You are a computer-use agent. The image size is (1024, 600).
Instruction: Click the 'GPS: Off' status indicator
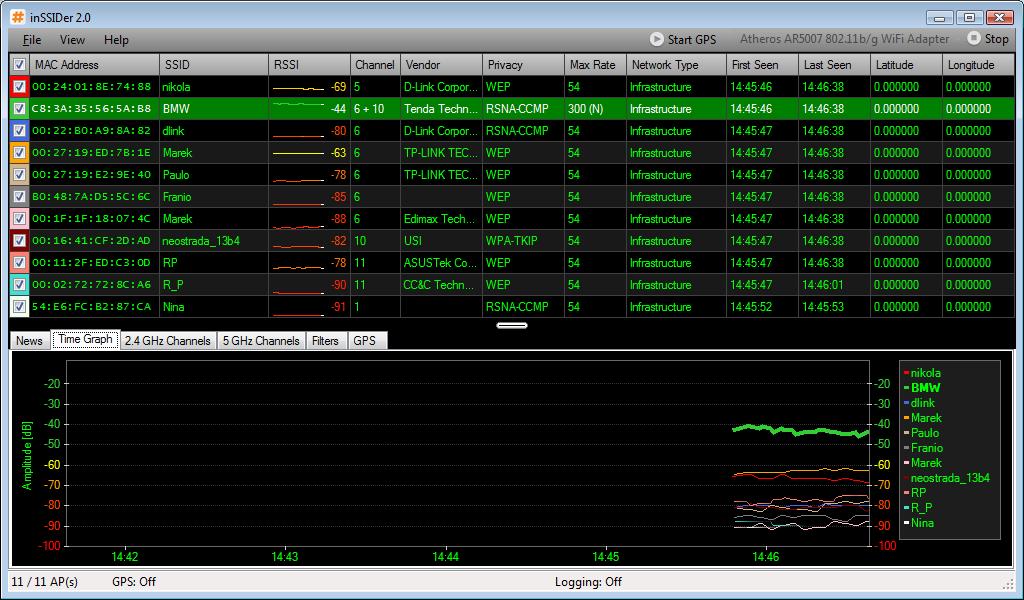[x=134, y=582]
